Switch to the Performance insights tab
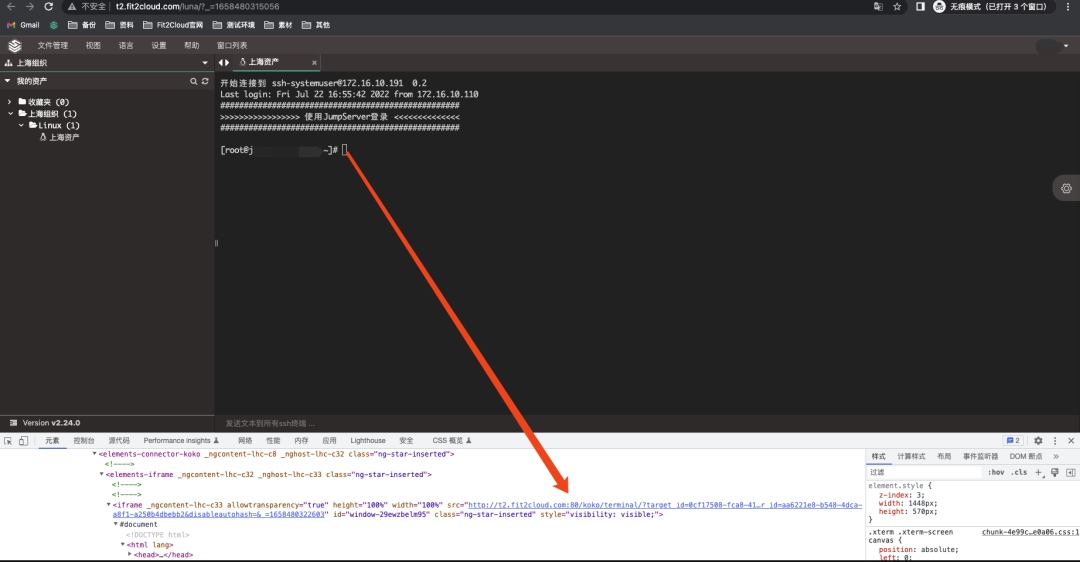This screenshot has width=1080, height=562. 181,441
